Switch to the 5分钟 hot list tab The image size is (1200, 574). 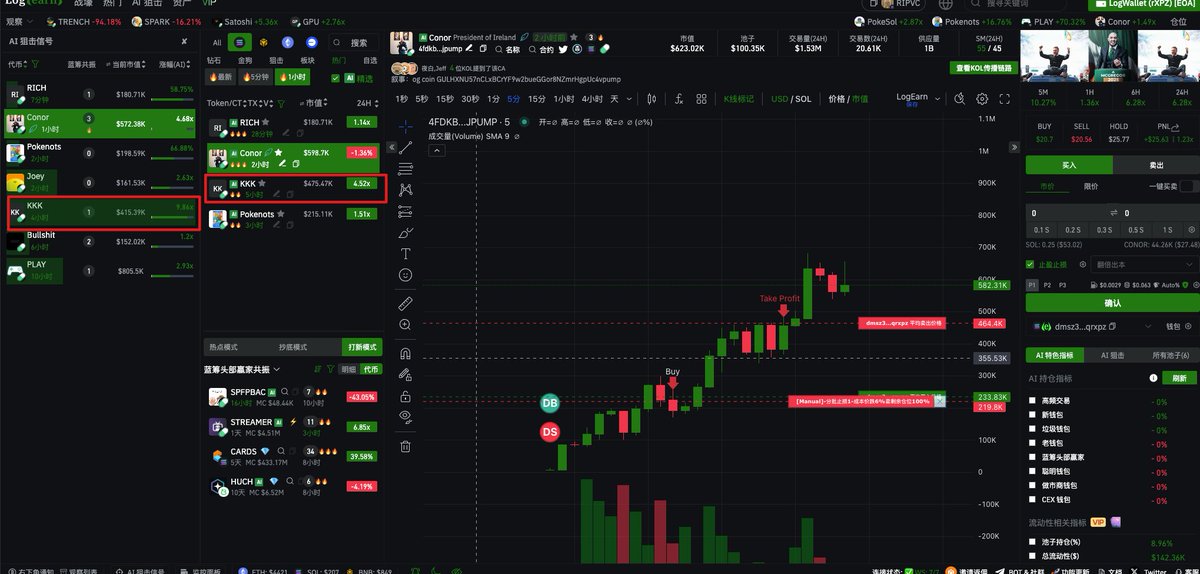[258, 78]
